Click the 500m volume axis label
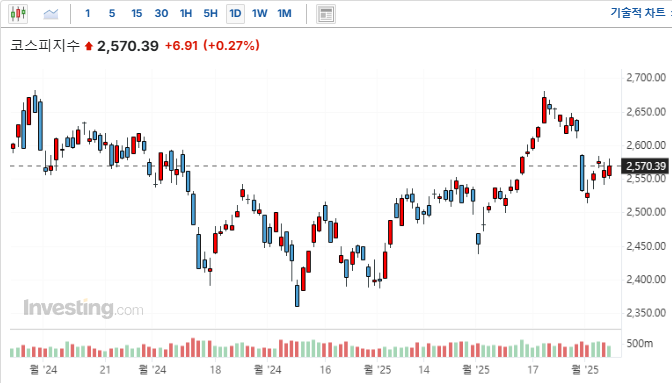The width and height of the screenshot is (672, 383). pyautogui.click(x=639, y=343)
